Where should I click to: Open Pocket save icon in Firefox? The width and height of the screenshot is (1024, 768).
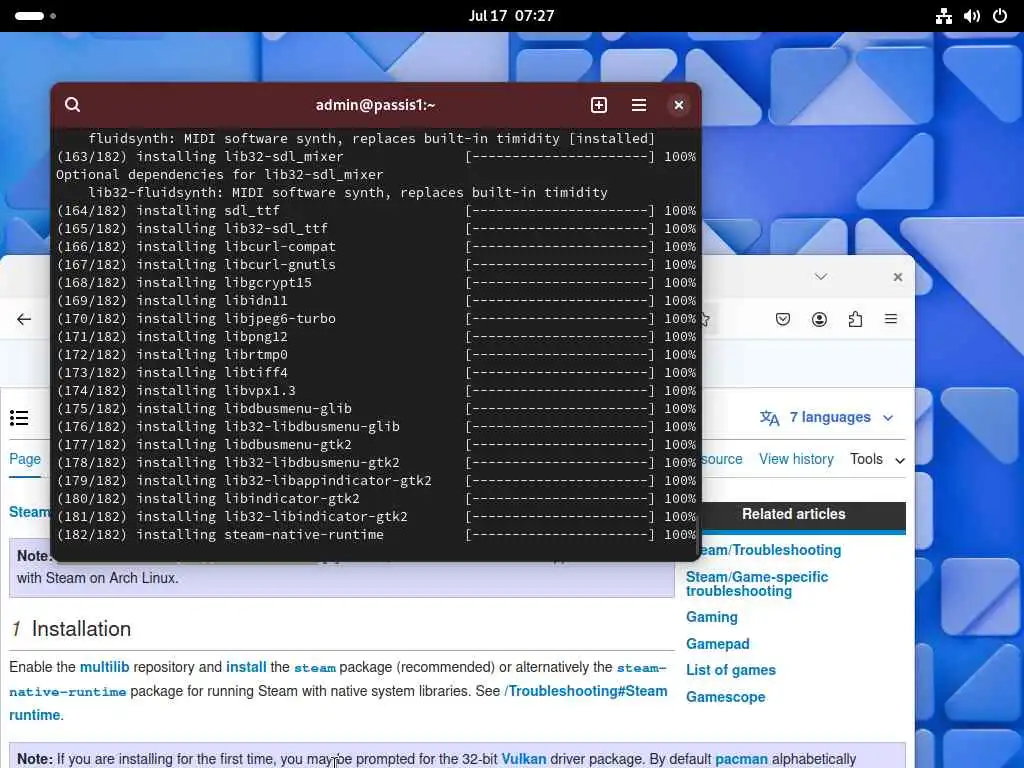coord(783,319)
